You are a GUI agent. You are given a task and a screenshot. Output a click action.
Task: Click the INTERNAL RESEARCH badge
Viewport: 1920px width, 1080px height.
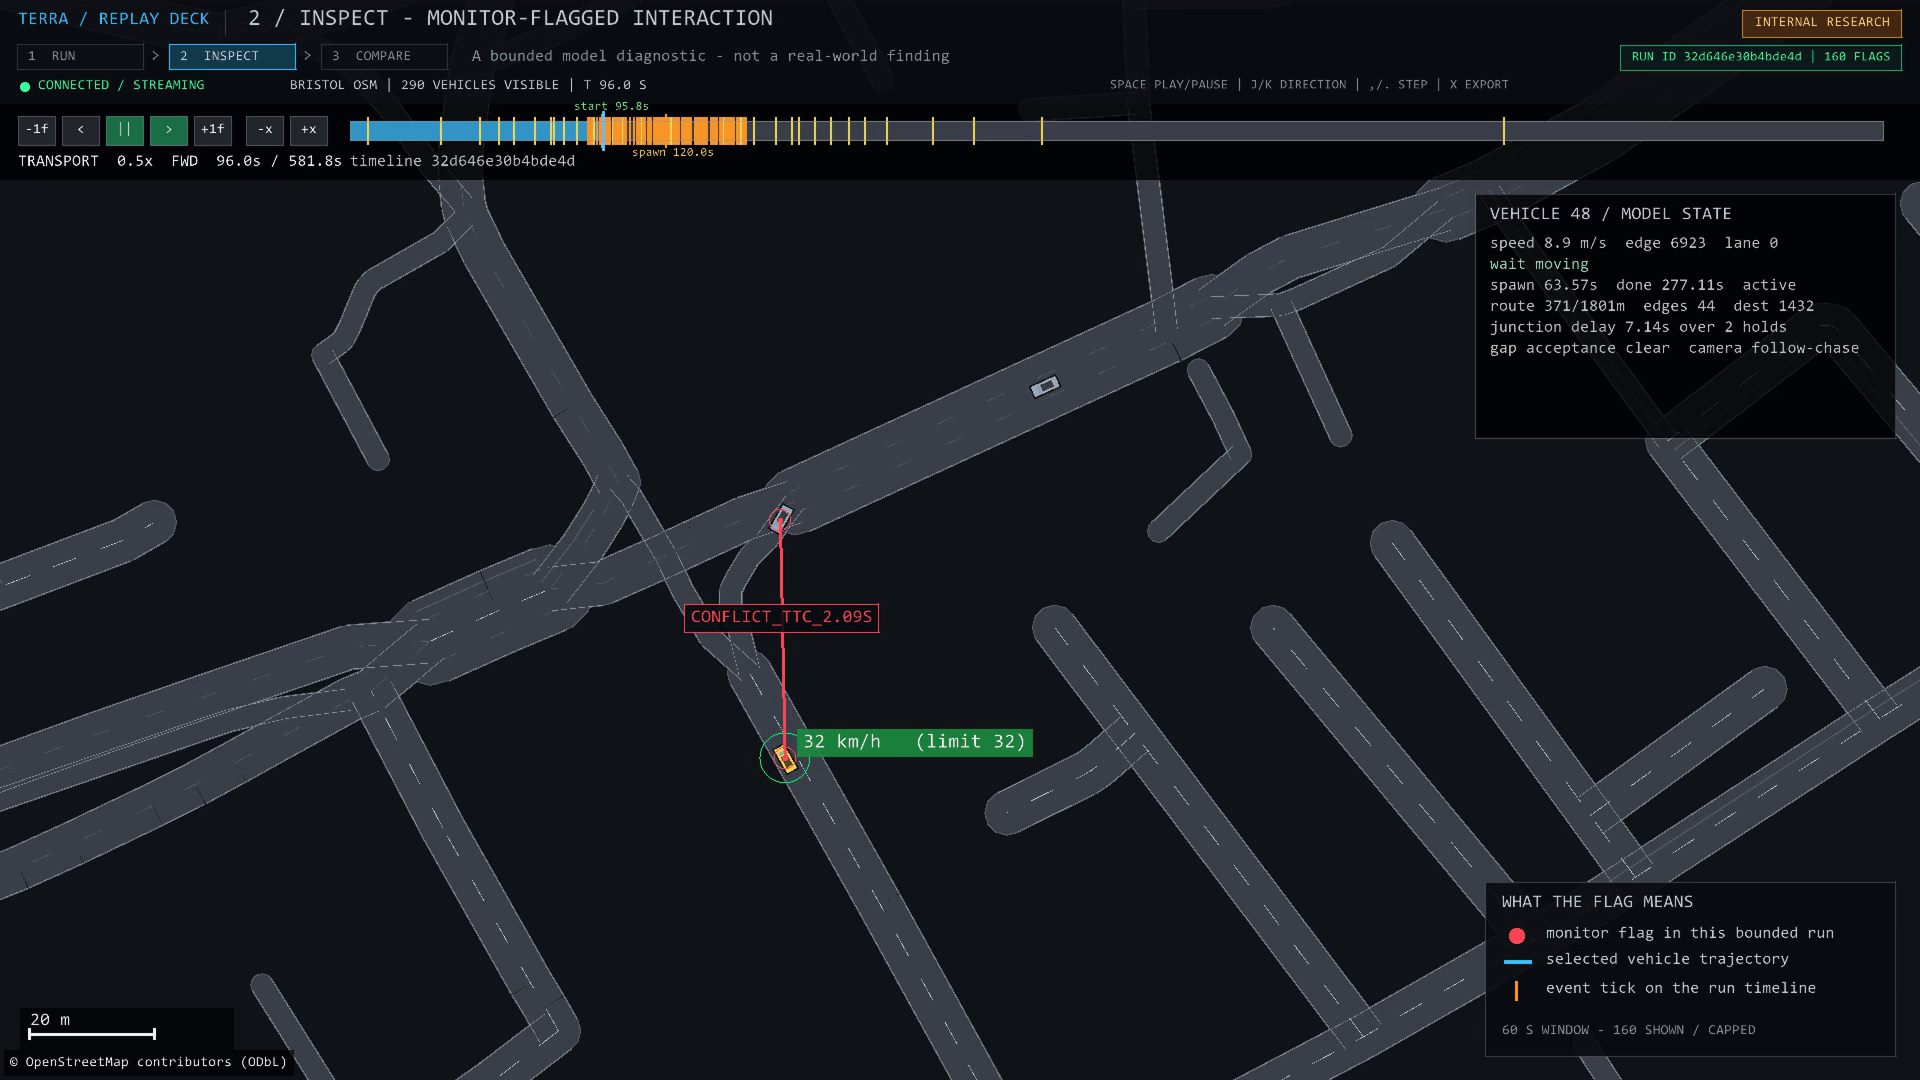[x=1822, y=22]
